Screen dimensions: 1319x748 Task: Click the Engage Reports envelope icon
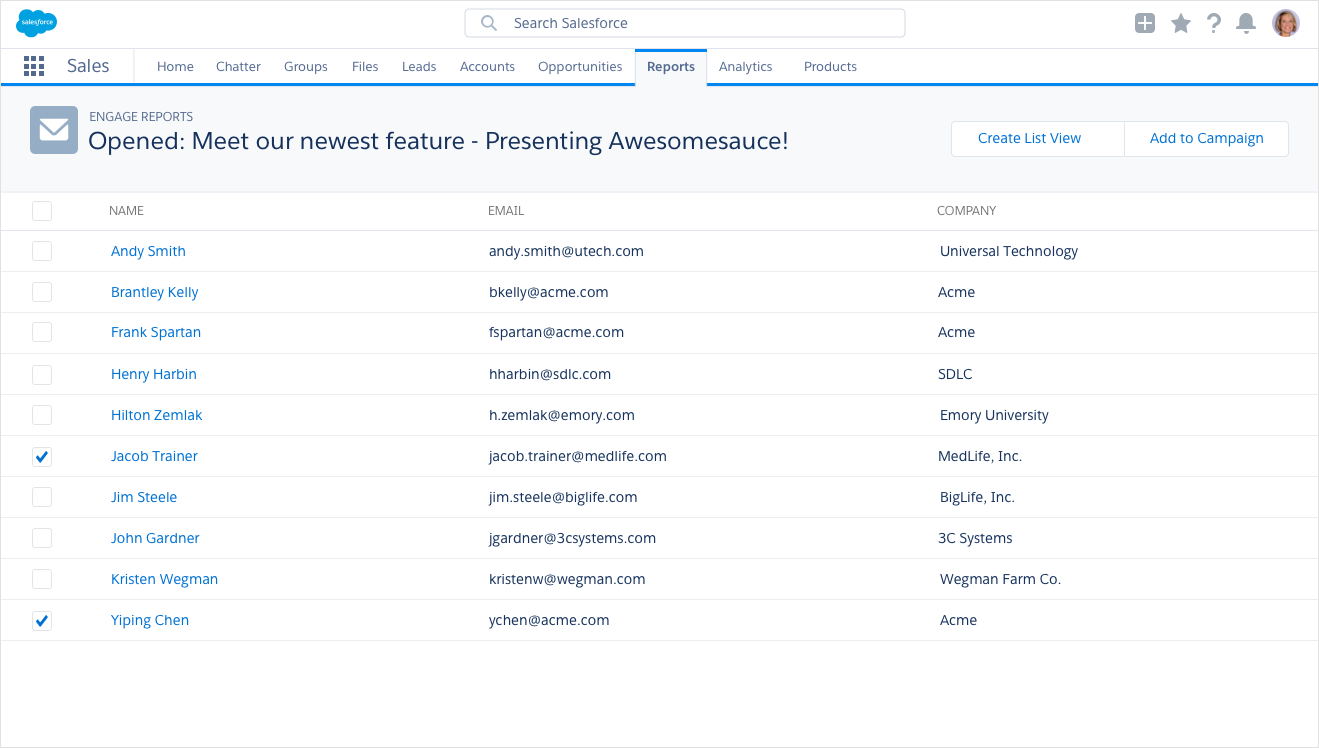(54, 130)
